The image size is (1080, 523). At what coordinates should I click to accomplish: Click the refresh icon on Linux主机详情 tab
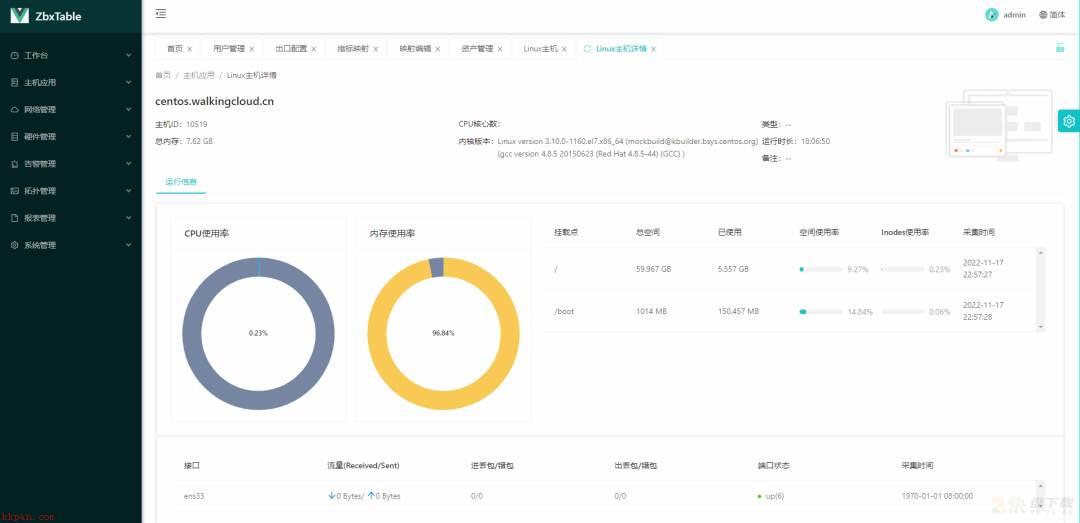point(587,49)
